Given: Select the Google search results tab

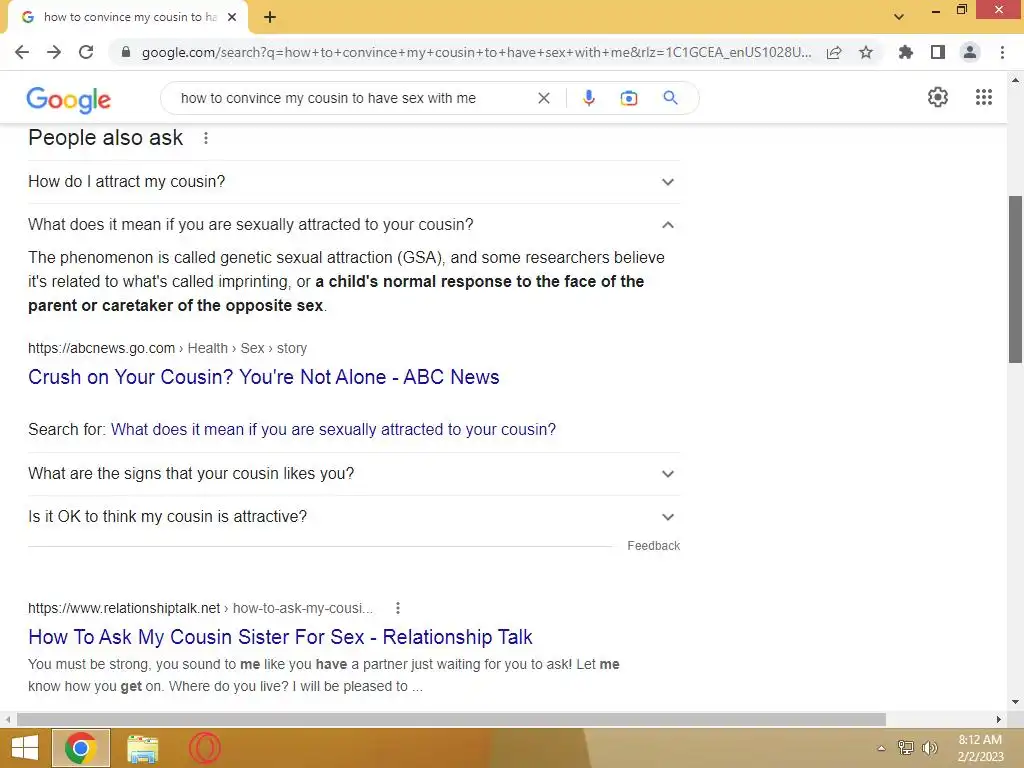Looking at the screenshot, I should click(x=127, y=17).
